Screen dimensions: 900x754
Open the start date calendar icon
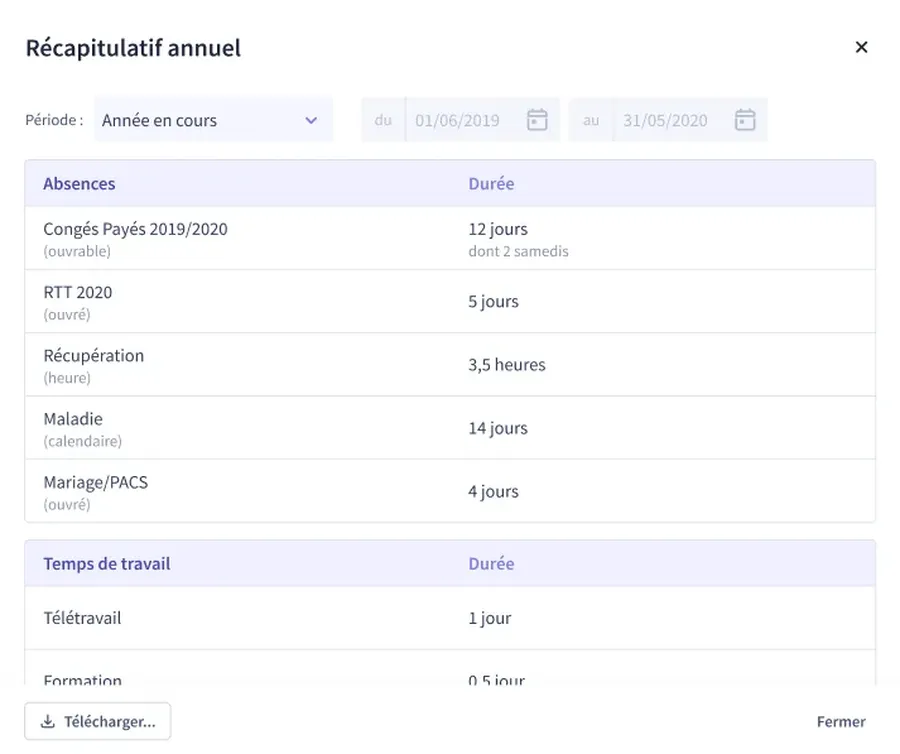(537, 120)
